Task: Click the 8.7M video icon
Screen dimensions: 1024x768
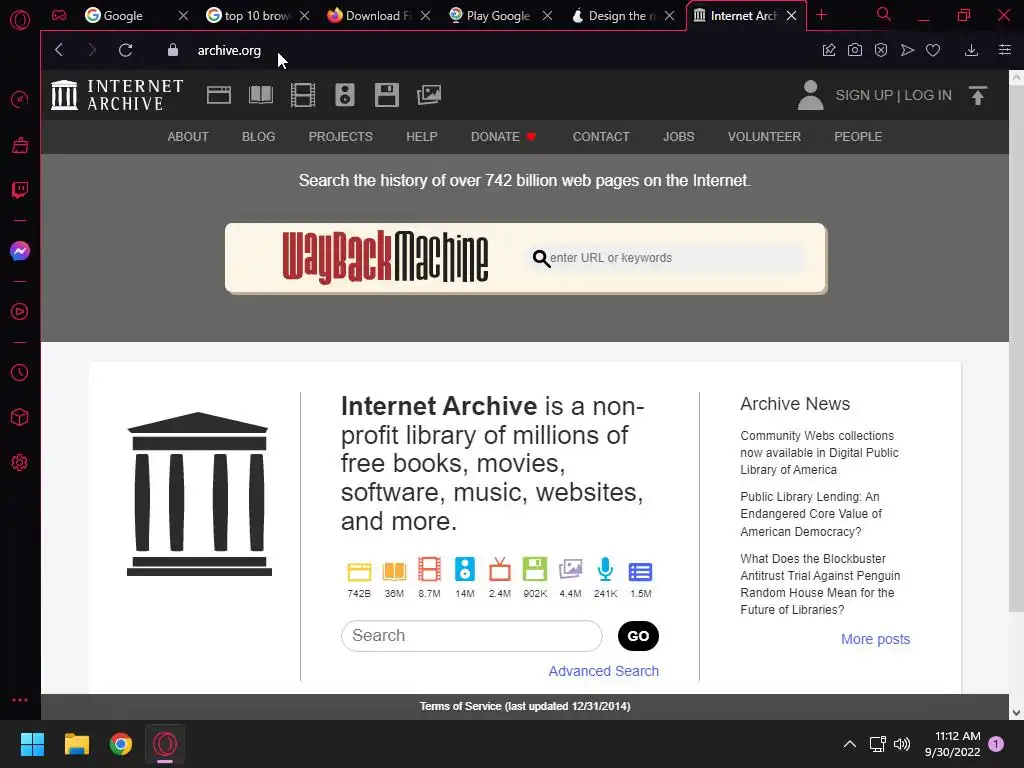Action: click(429, 569)
